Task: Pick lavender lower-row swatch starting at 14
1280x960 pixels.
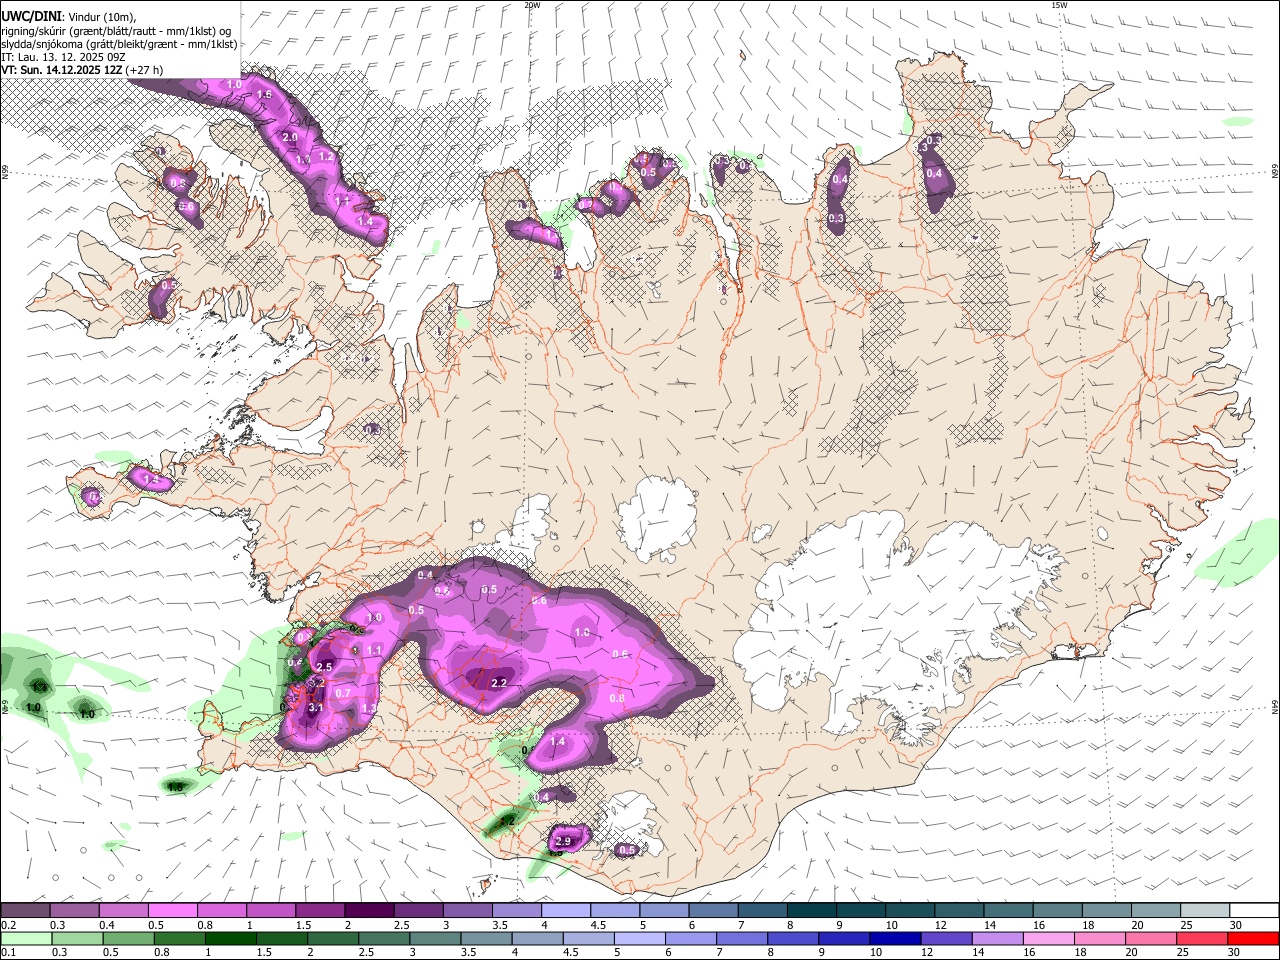Action: (997, 939)
